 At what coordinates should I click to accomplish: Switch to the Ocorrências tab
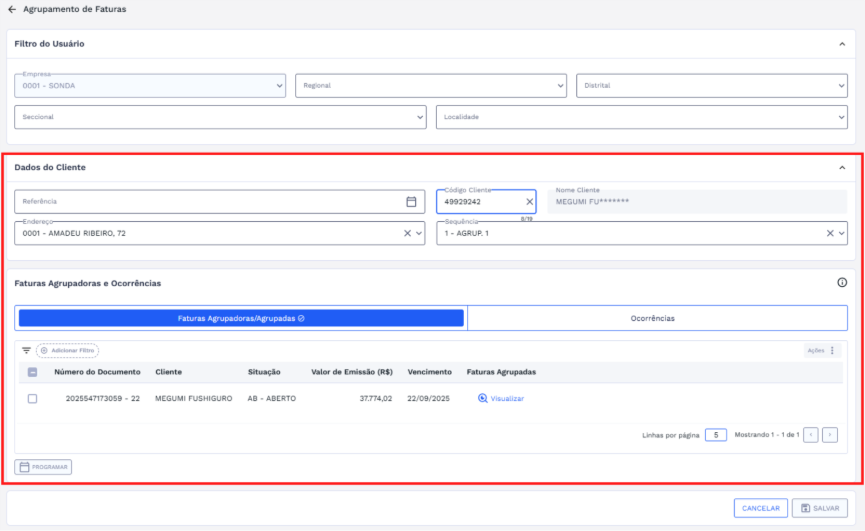point(657,318)
